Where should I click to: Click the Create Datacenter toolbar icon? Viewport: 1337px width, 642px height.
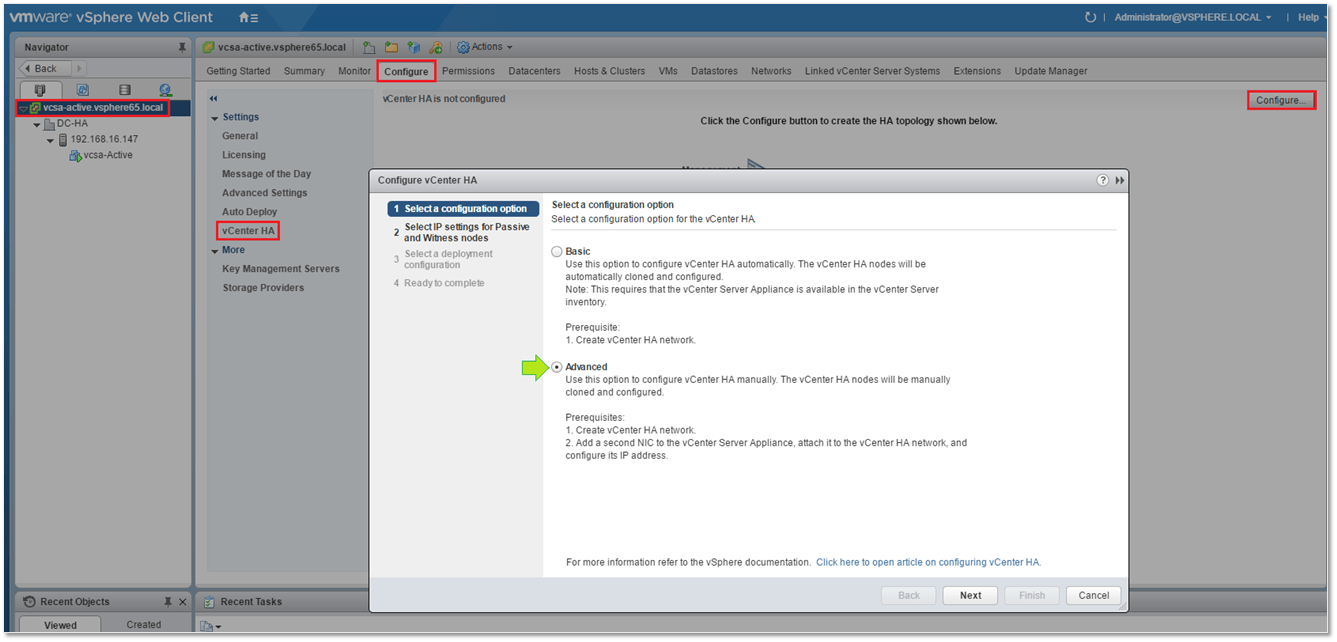point(369,47)
